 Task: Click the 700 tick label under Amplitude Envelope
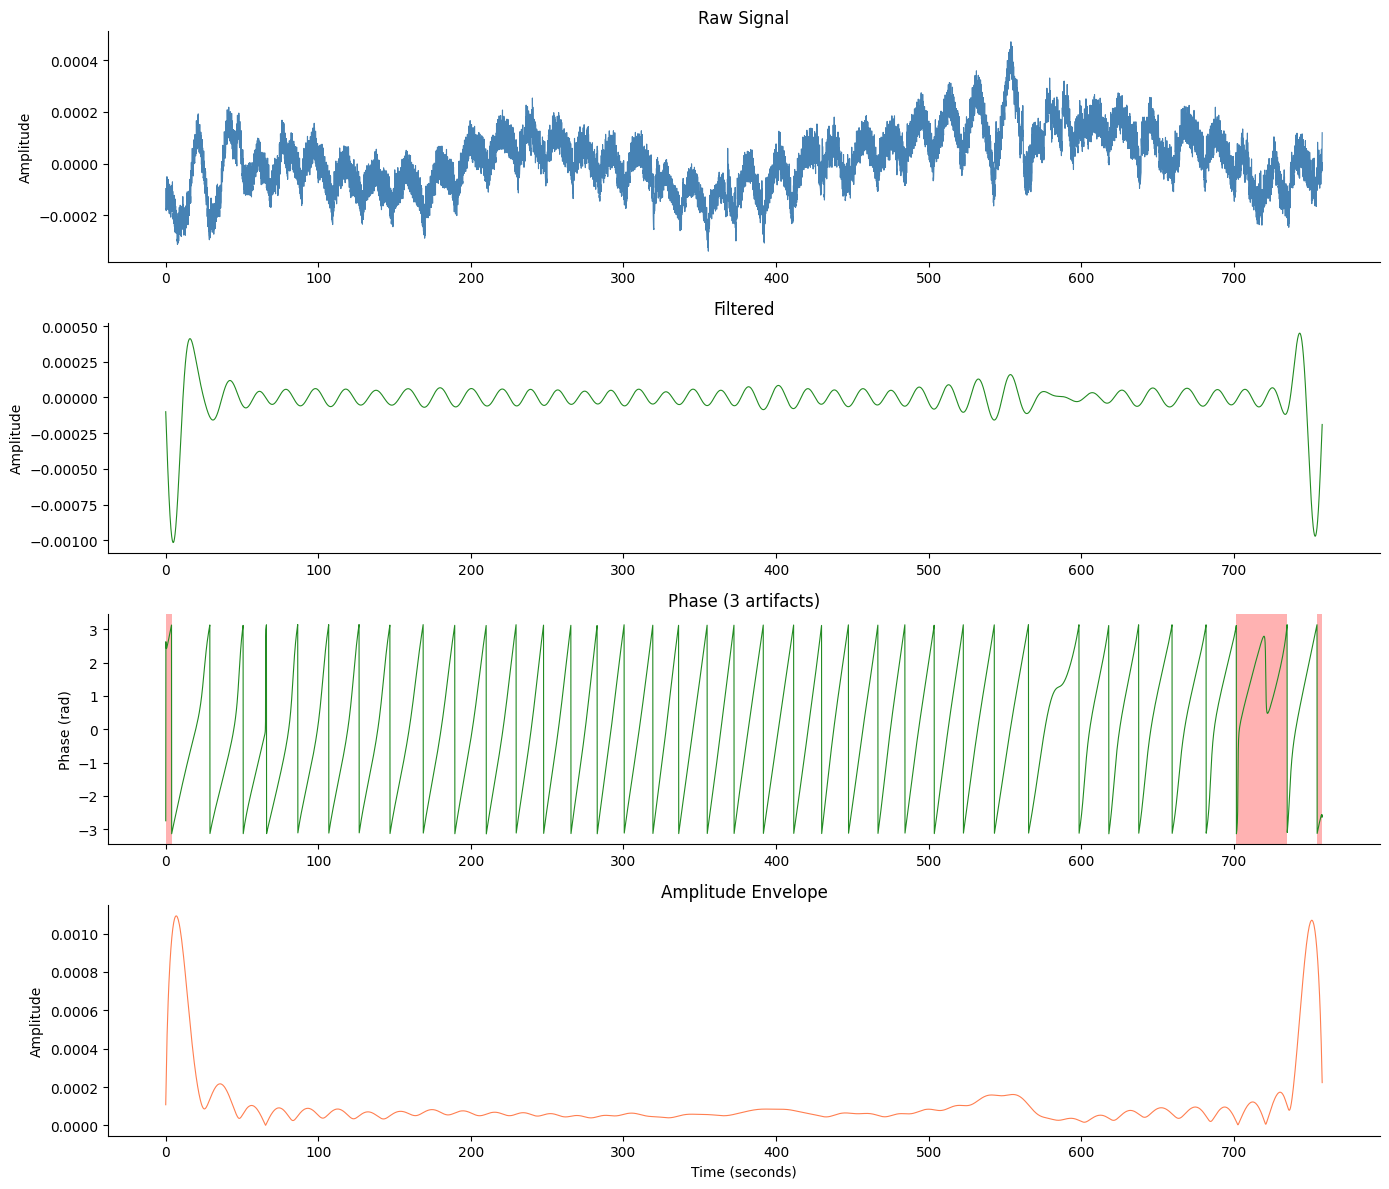(1234, 1152)
